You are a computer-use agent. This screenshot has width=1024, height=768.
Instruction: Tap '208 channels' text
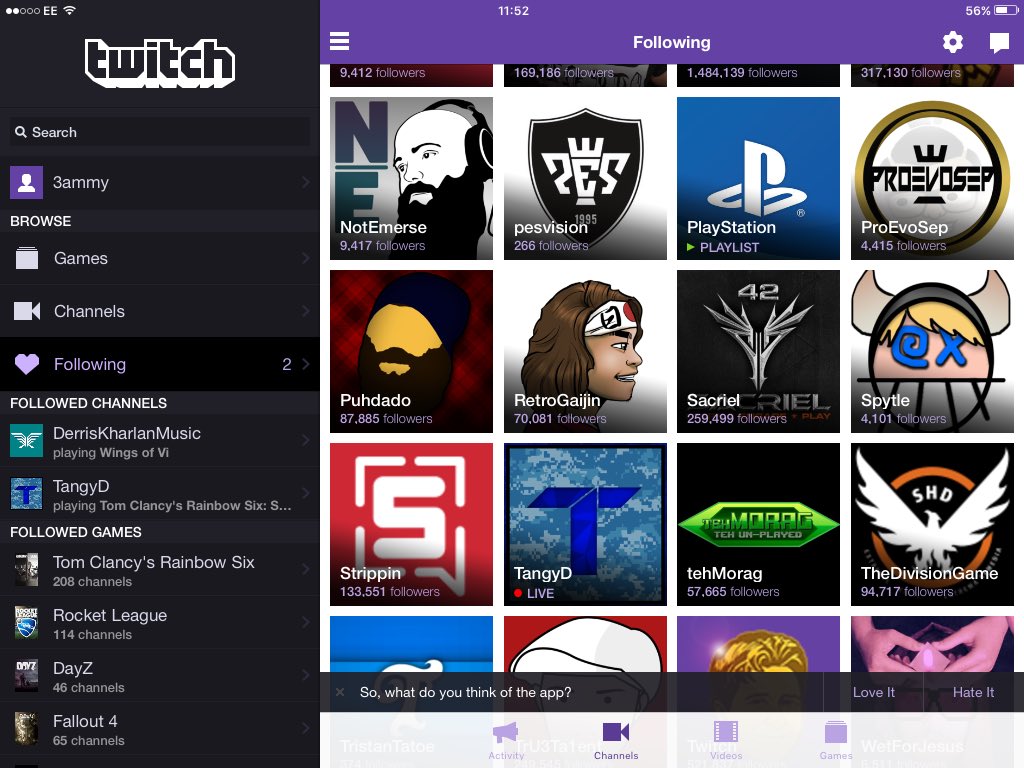coord(92,581)
